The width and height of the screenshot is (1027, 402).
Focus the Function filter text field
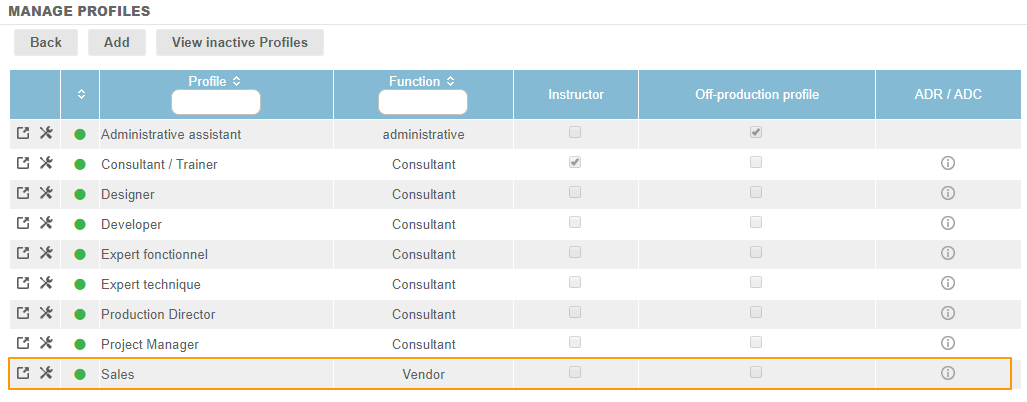[423, 102]
